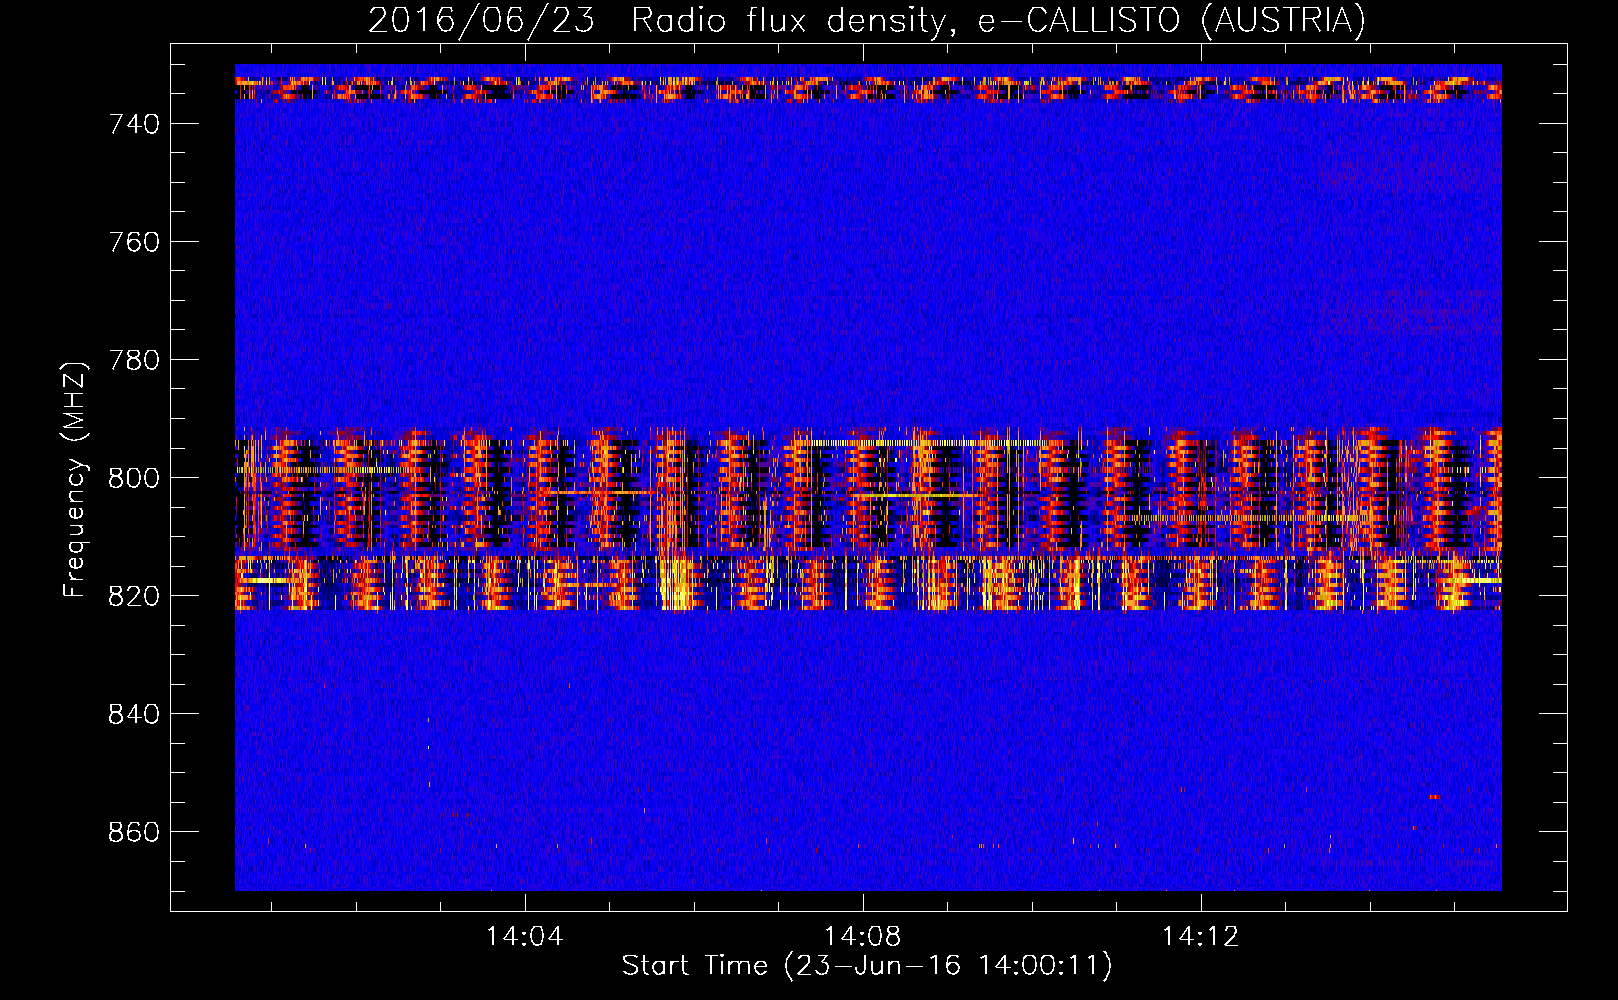Click the 780 frequency tick label
The image size is (1618, 1000).
tap(134, 360)
